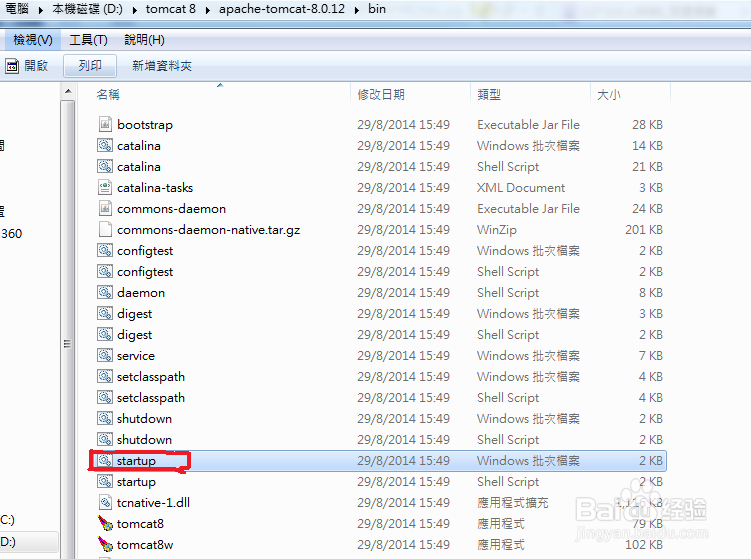
Task: Click the bin breadcrumb segment
Action: coord(376,9)
